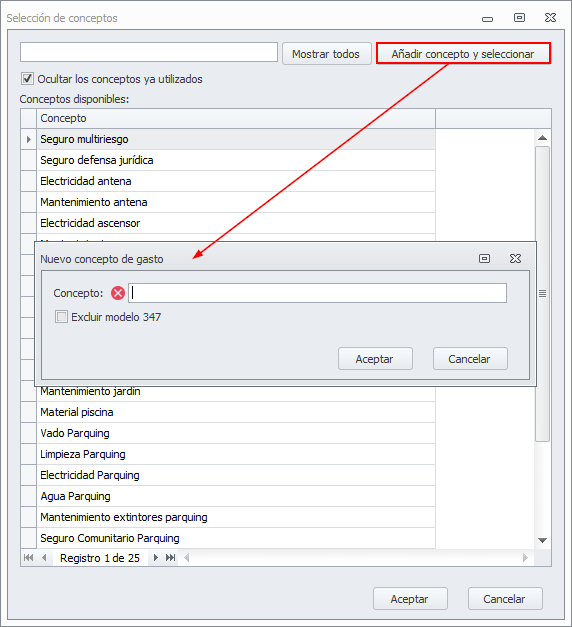Go to last record in navigator

coord(171,557)
